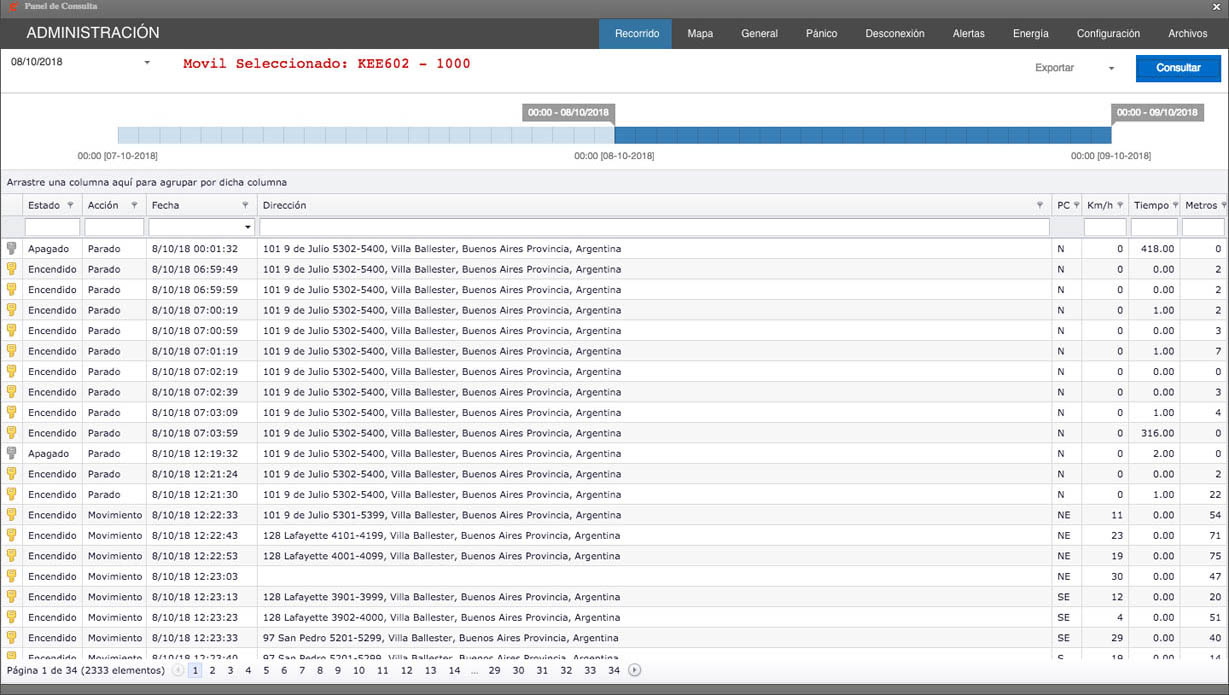
Task: Open the date selector dropdown 08/10/2018
Action: pos(147,63)
